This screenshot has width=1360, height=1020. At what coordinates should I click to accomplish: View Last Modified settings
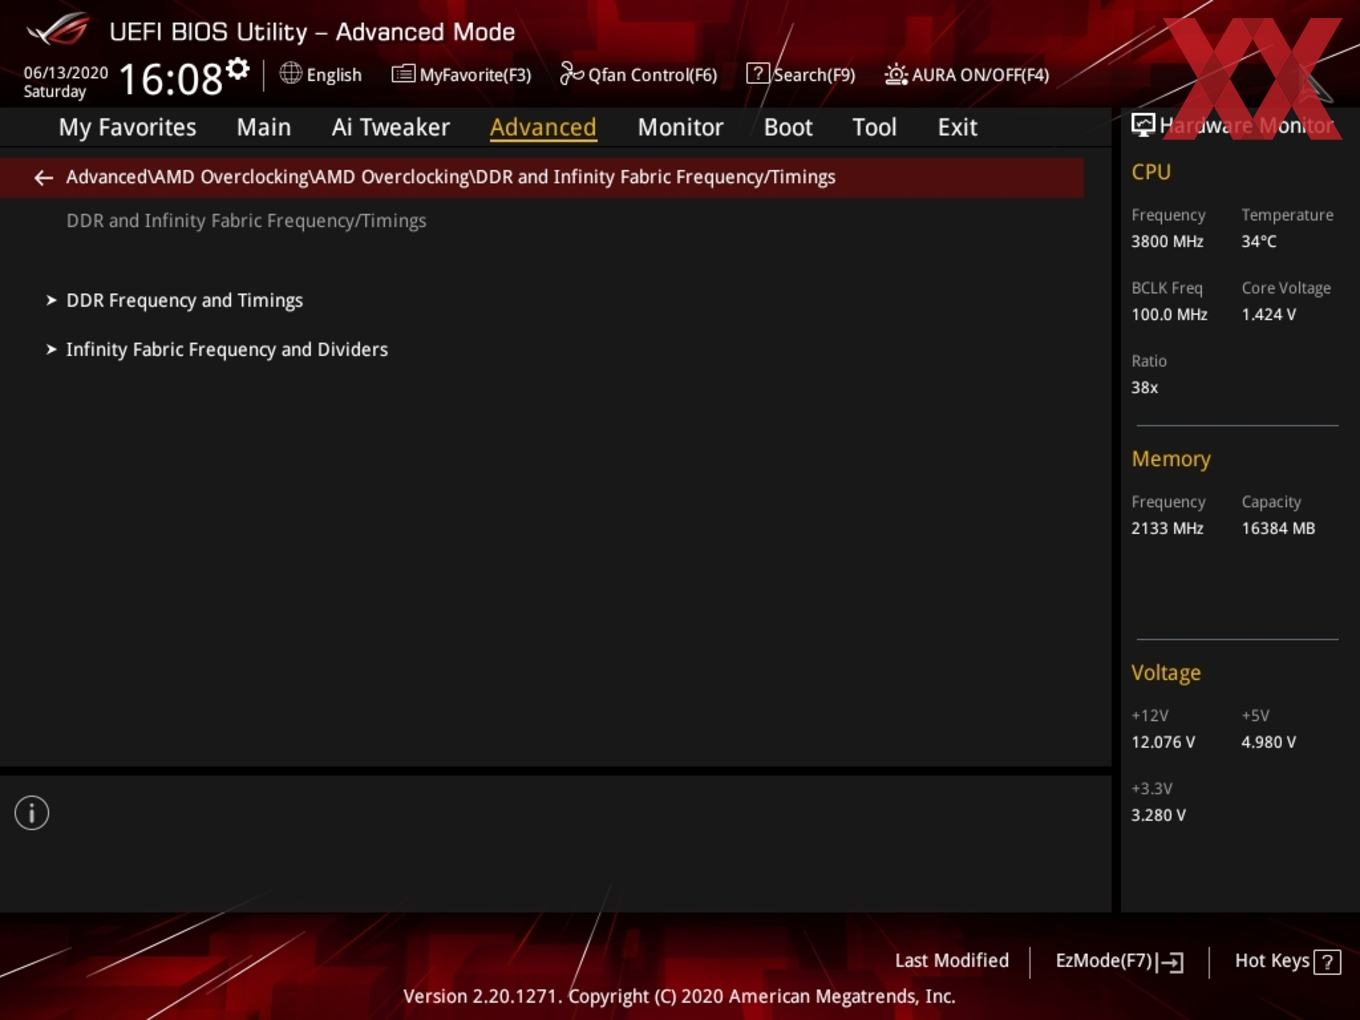click(952, 961)
